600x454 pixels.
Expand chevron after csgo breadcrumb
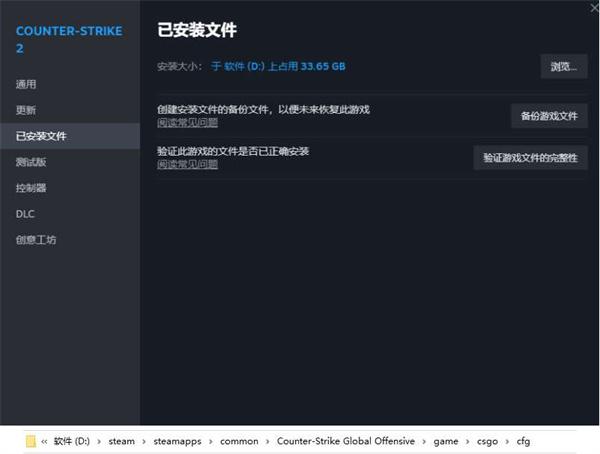(x=507, y=442)
